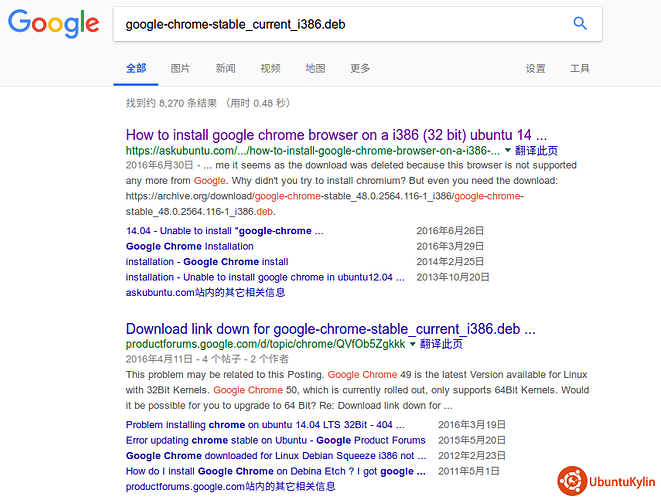This screenshot has height=500, width=661.
Task: Open 设置 options
Action: 535,68
